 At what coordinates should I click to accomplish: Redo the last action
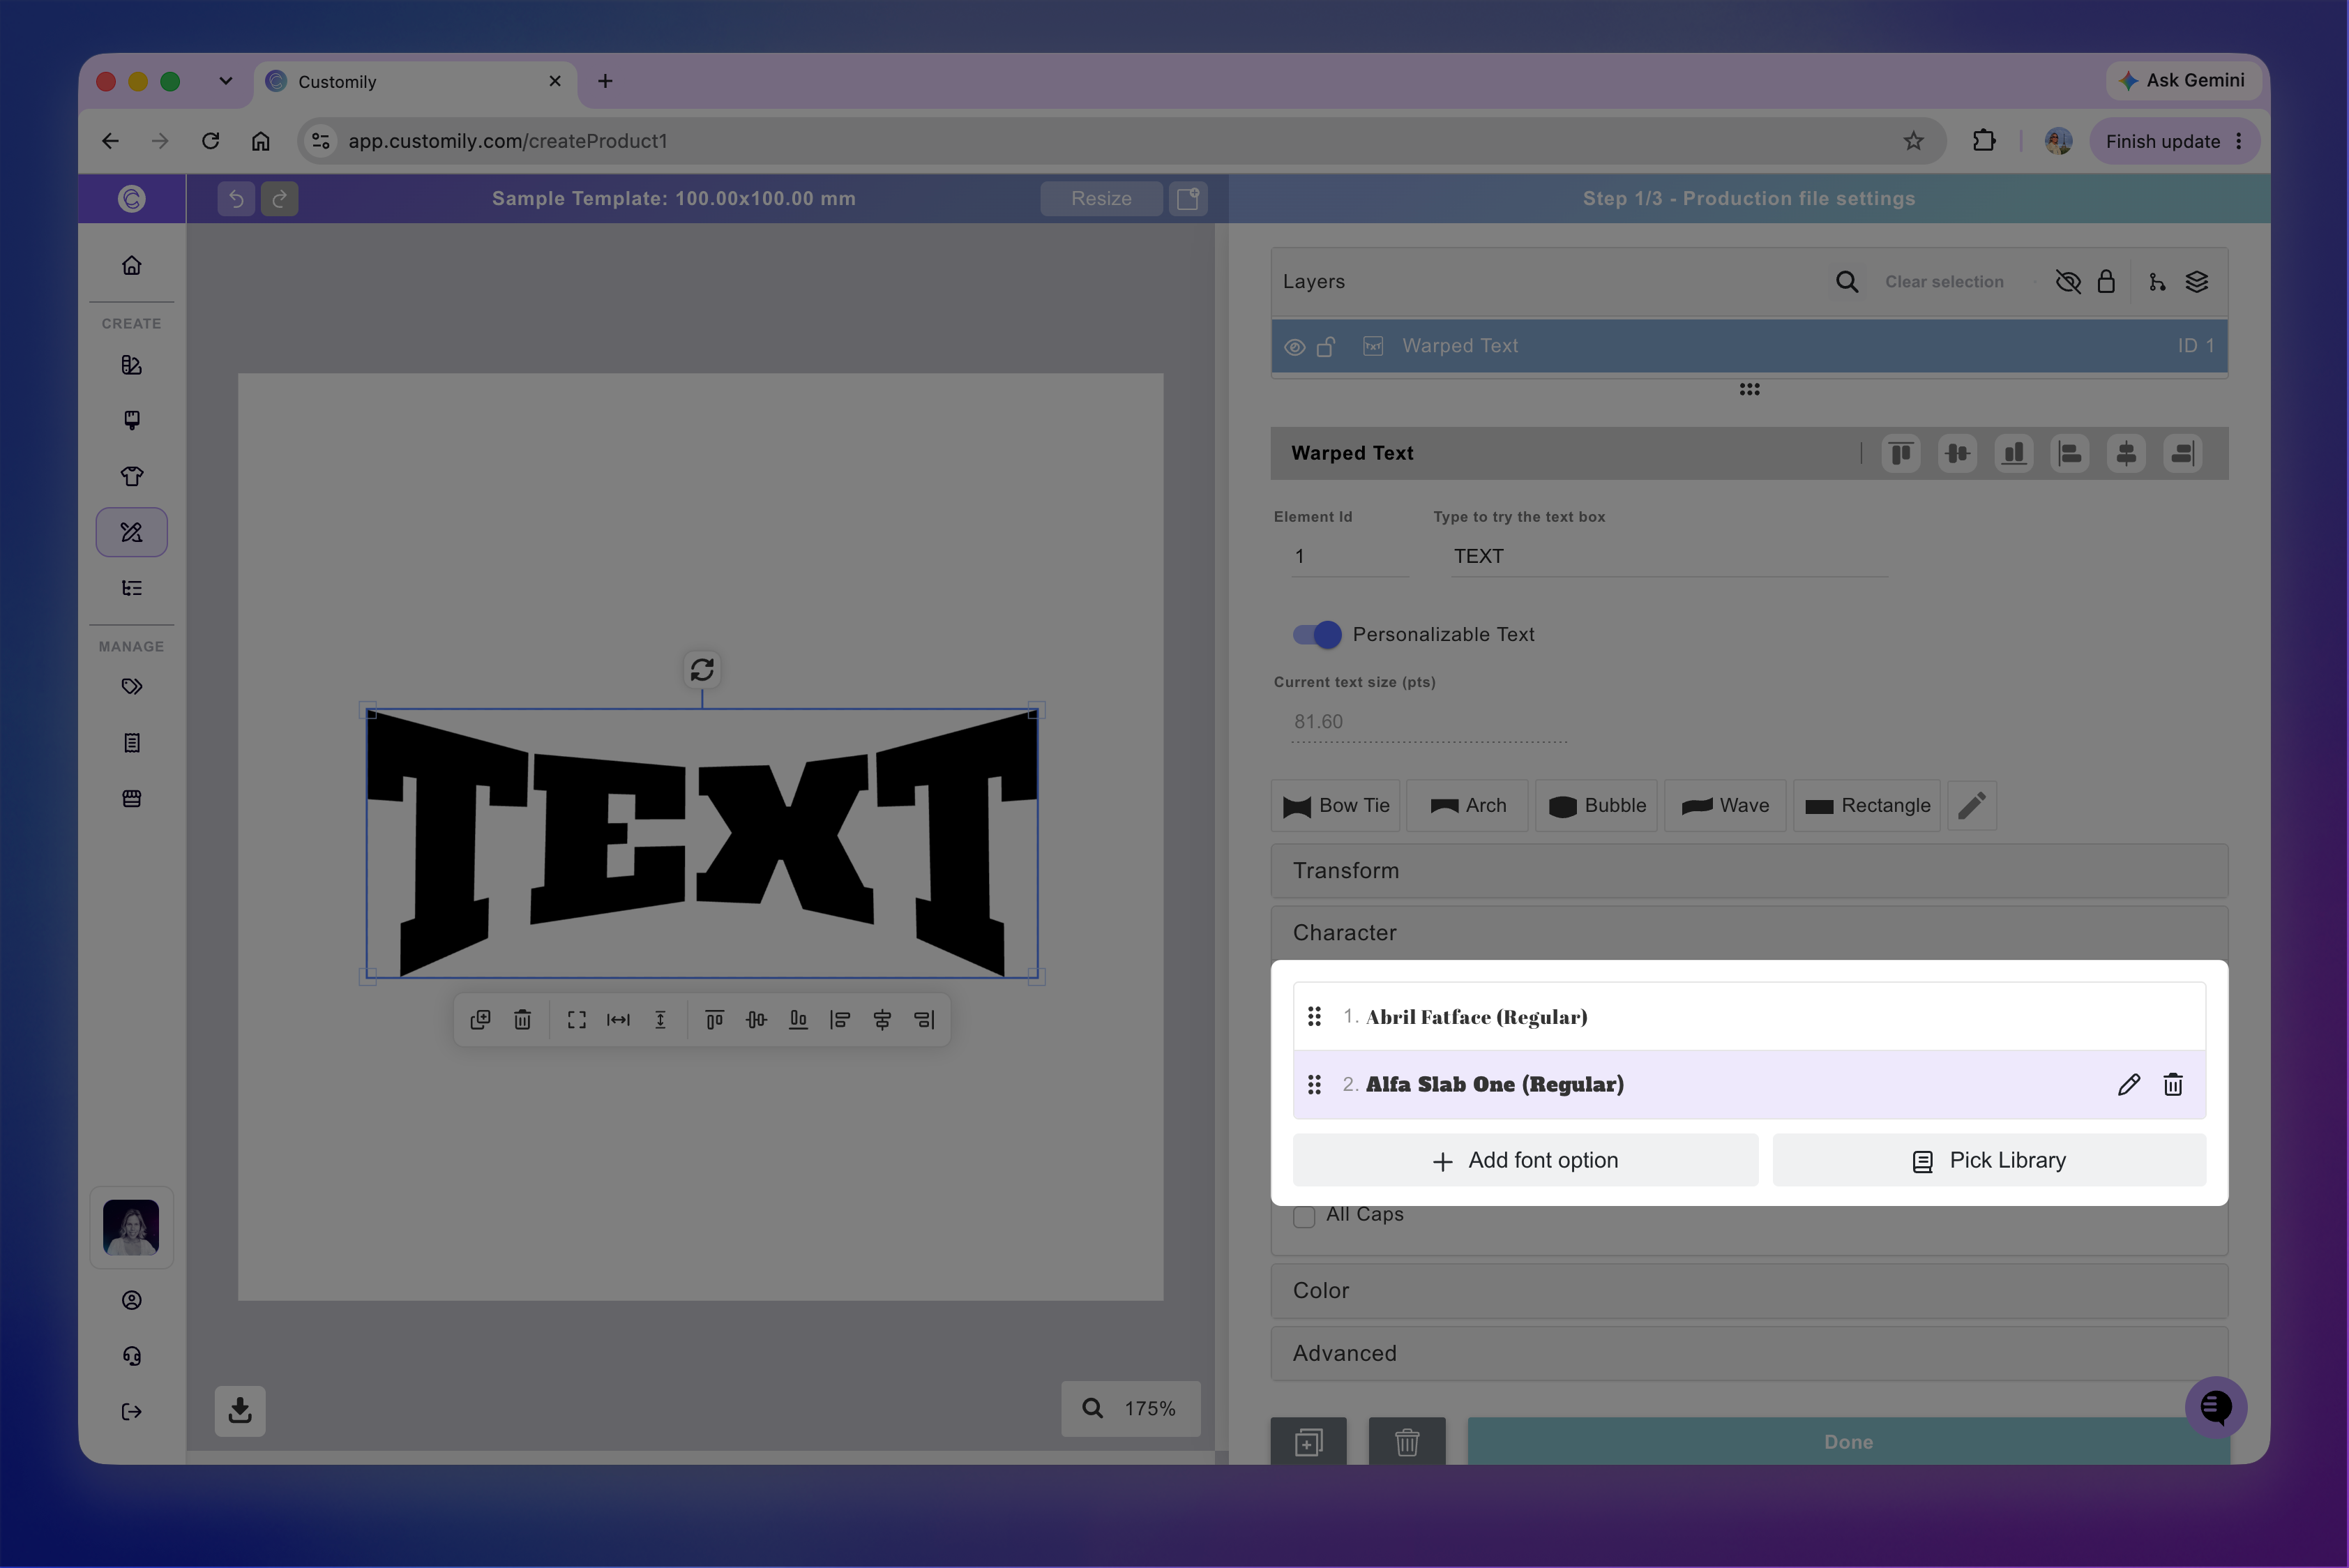280,198
